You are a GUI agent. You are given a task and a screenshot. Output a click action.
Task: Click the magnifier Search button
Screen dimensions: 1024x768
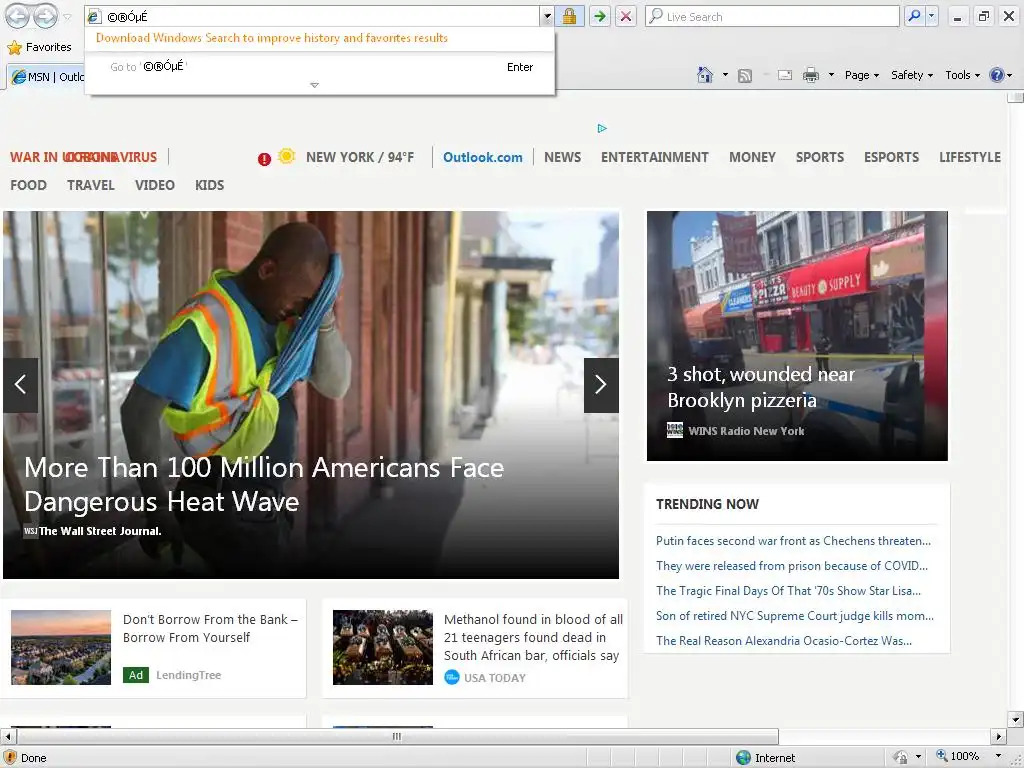pos(914,16)
